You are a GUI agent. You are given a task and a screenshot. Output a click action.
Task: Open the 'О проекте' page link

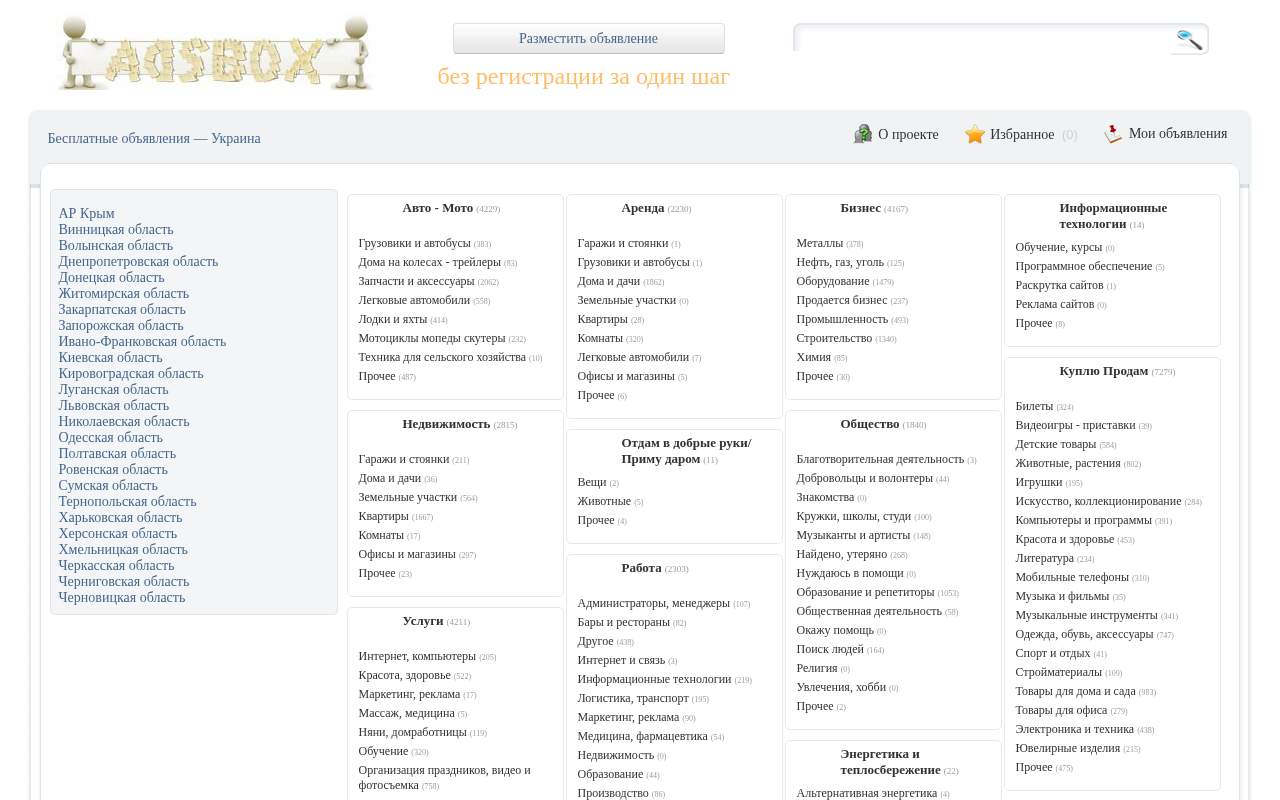(x=908, y=134)
